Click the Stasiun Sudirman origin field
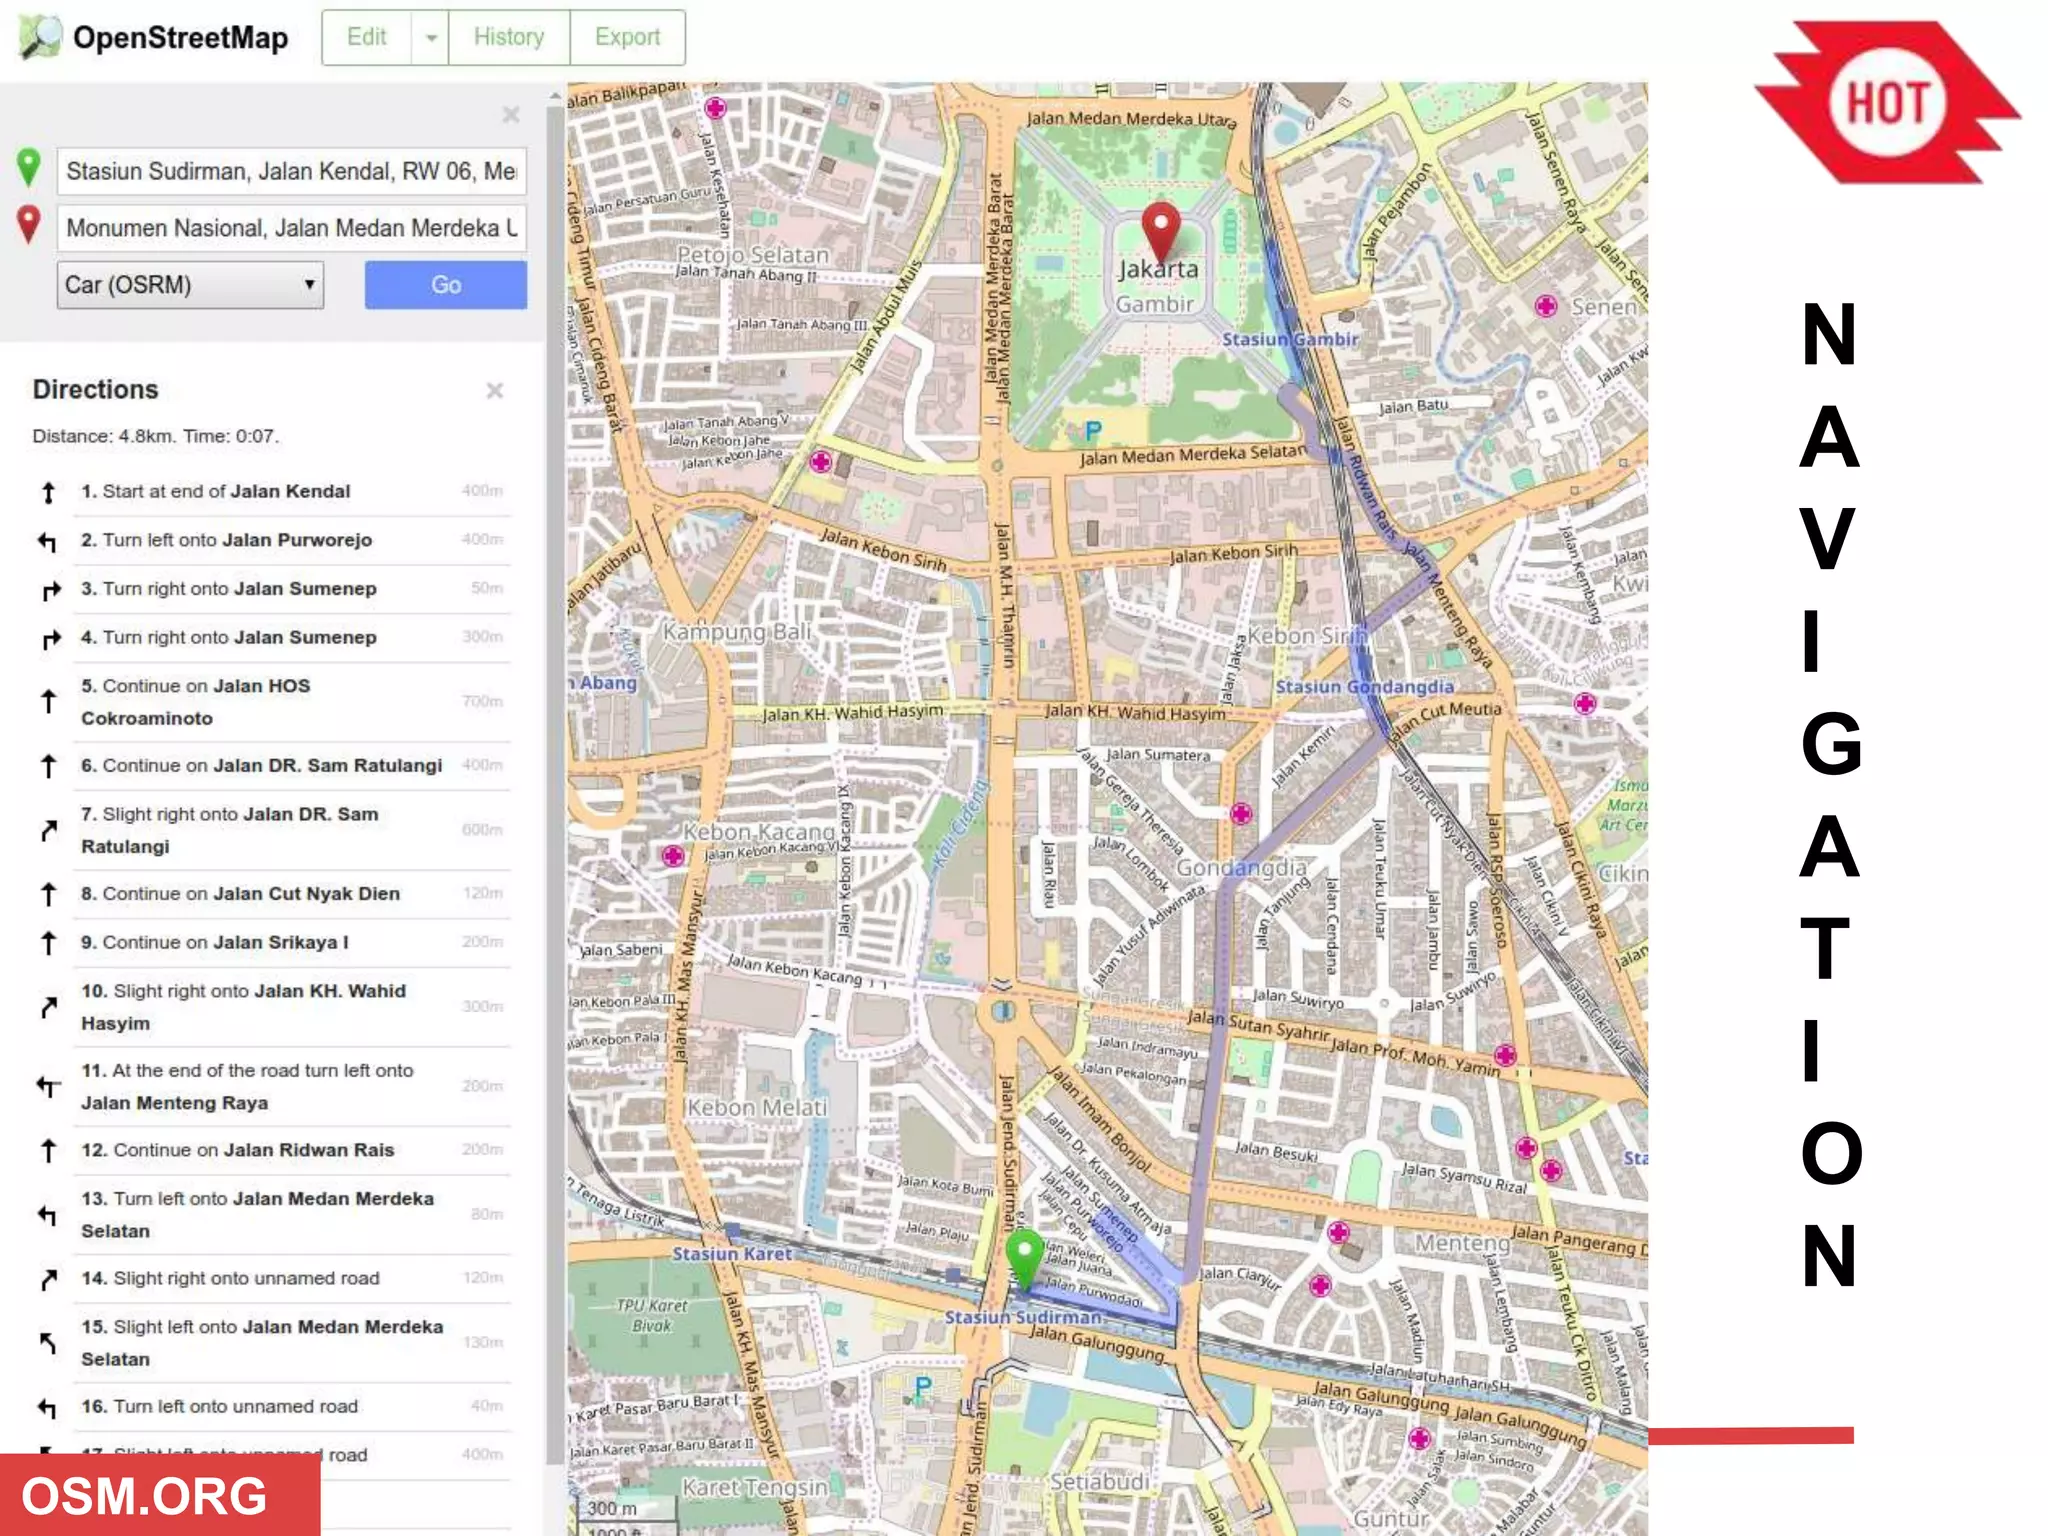 291,172
